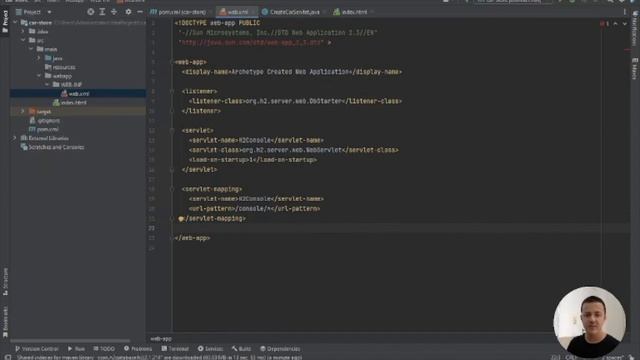This screenshot has width=640, height=360.
Task: Click the yellow intention bulb in the gutter
Action: click(181, 219)
